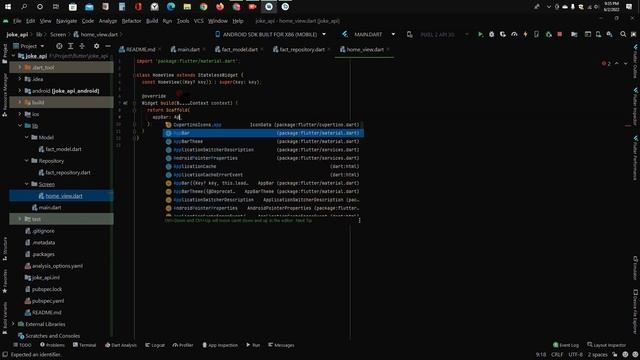Select AppBarTheme class completion suggestion

[x=263, y=142]
